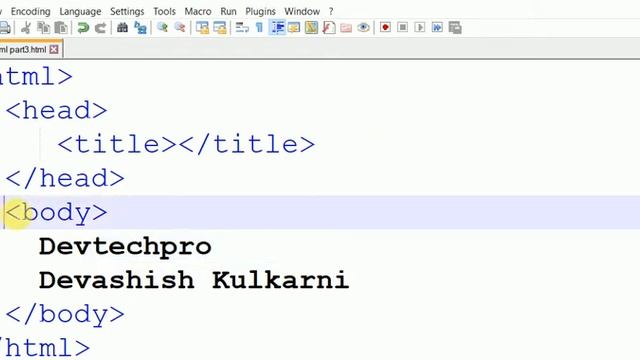Open the Function List icon

point(329,28)
